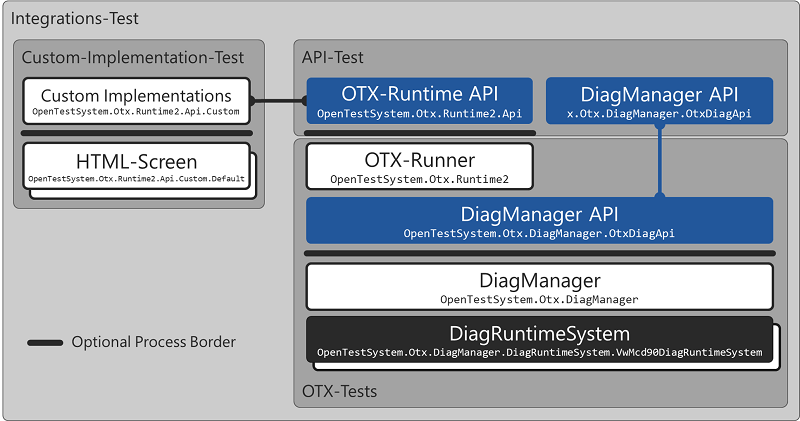Click connector joining Custom Implementations and OTX-Runtime API
The height and width of the screenshot is (421, 800).
coord(279,100)
